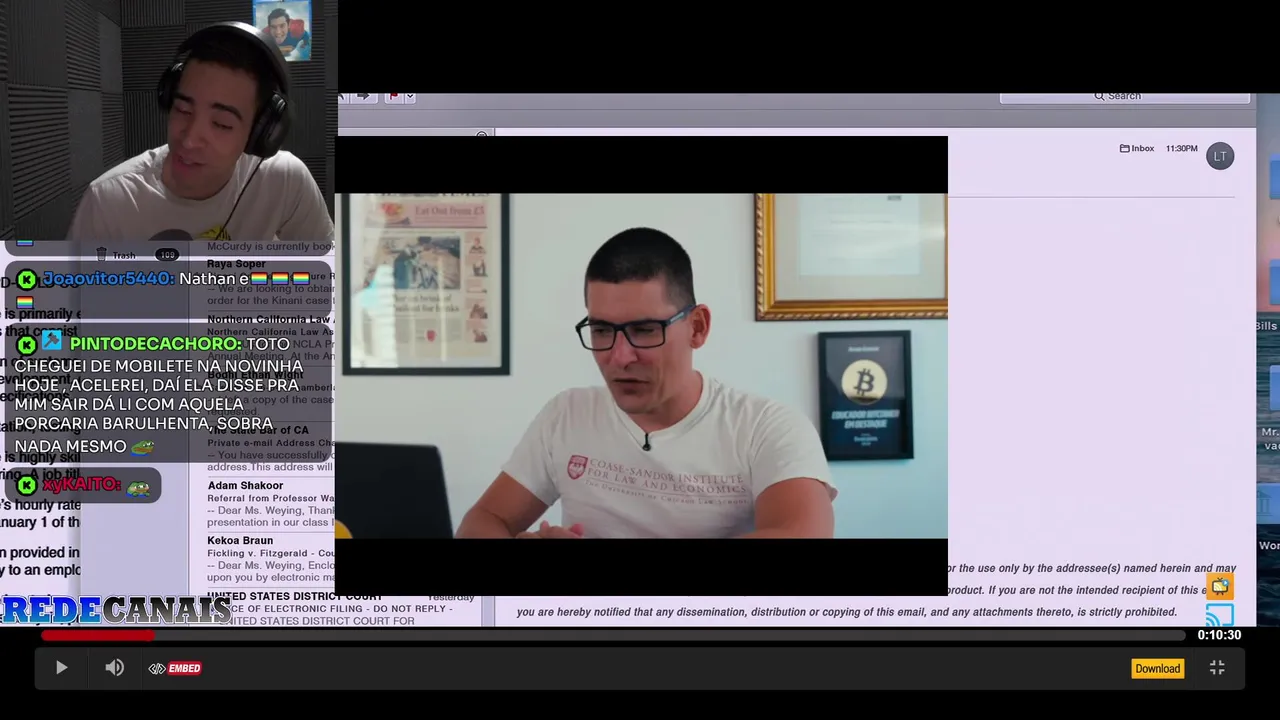
Task: Click the green Kick badge beside Joaovitor5440
Action: [x=27, y=280]
